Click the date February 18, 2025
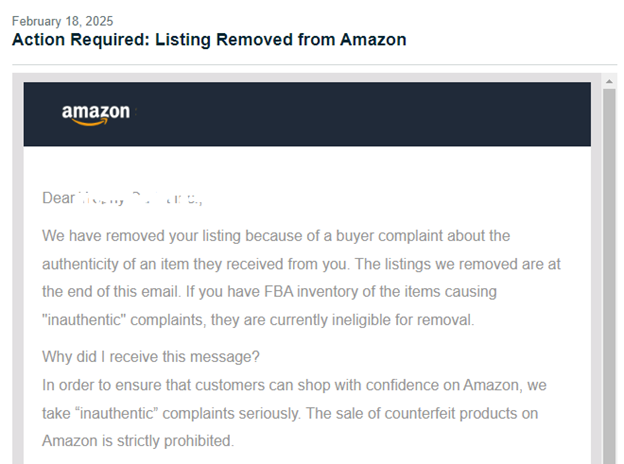 click(62, 21)
